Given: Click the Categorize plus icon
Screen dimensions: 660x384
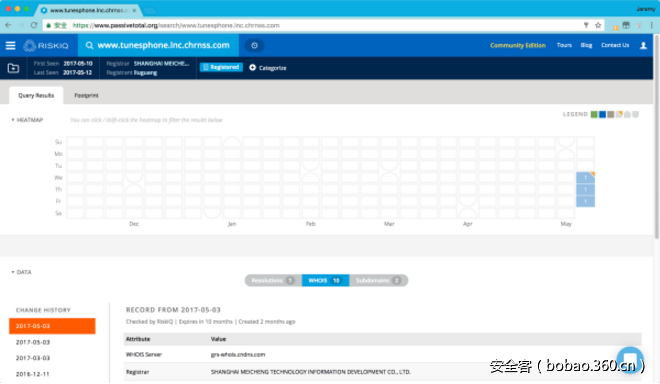Looking at the screenshot, I should click(x=253, y=67).
